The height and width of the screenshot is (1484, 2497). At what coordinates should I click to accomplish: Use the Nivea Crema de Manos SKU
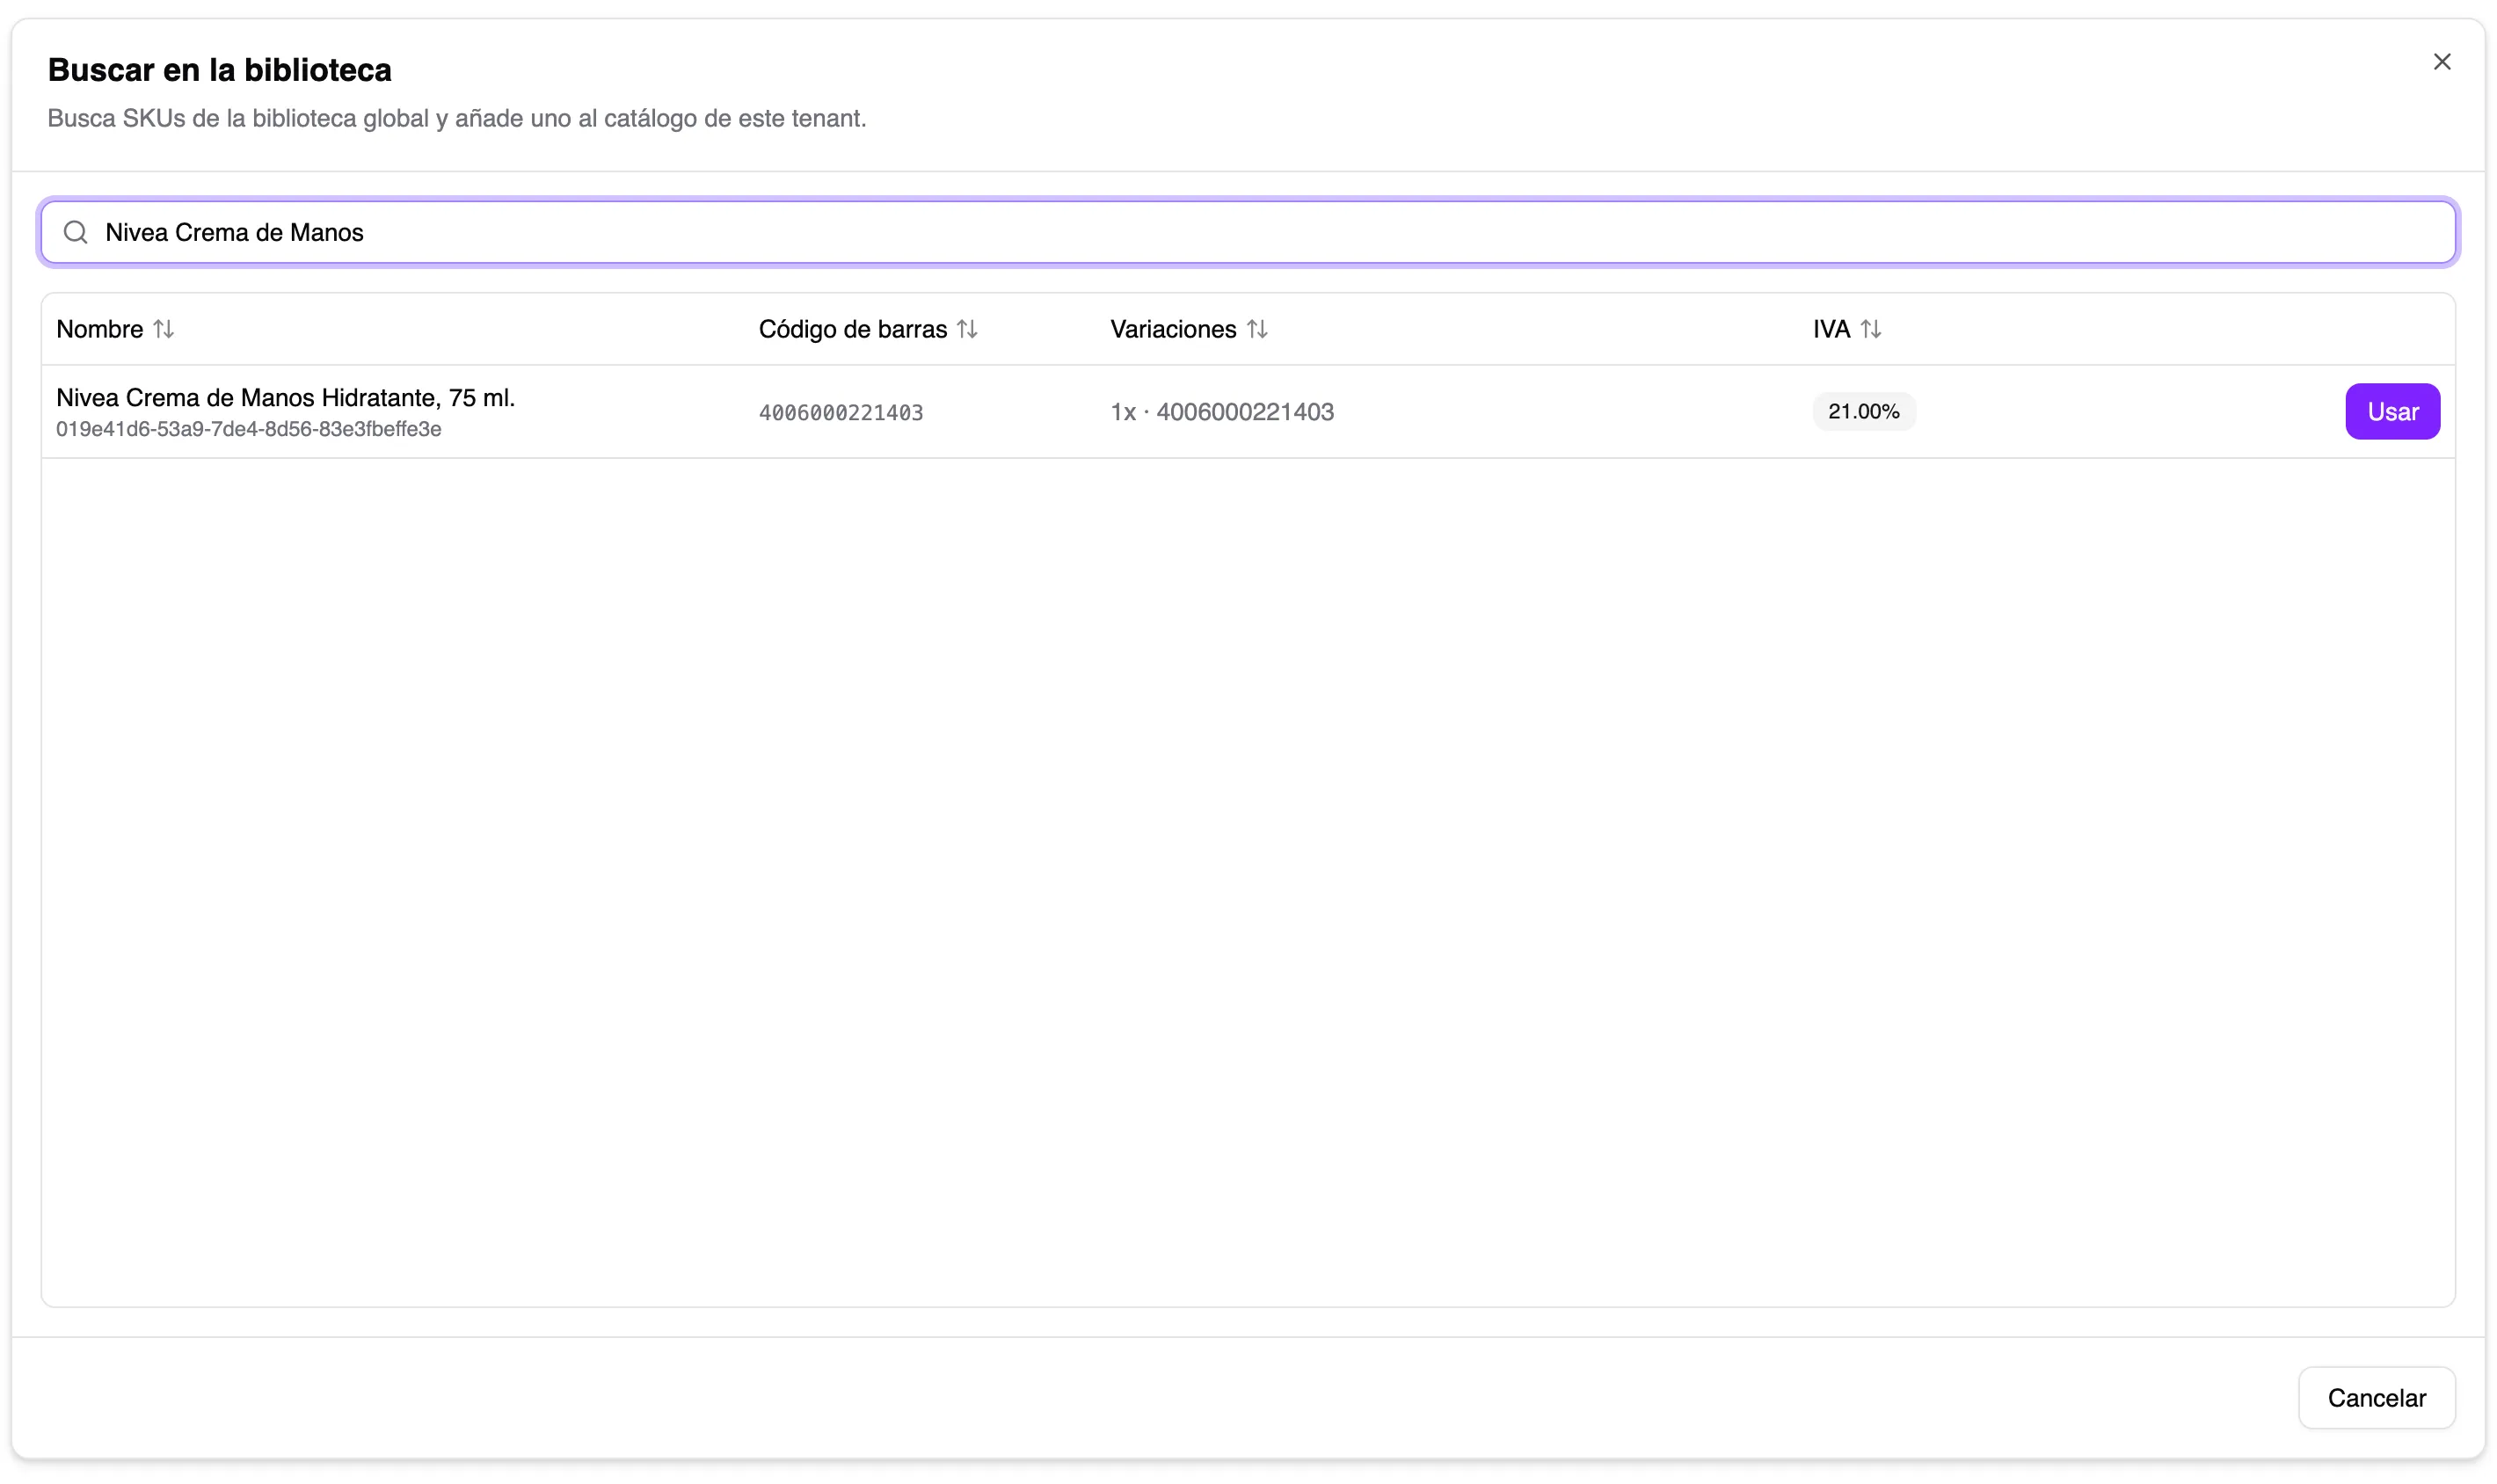point(2392,411)
